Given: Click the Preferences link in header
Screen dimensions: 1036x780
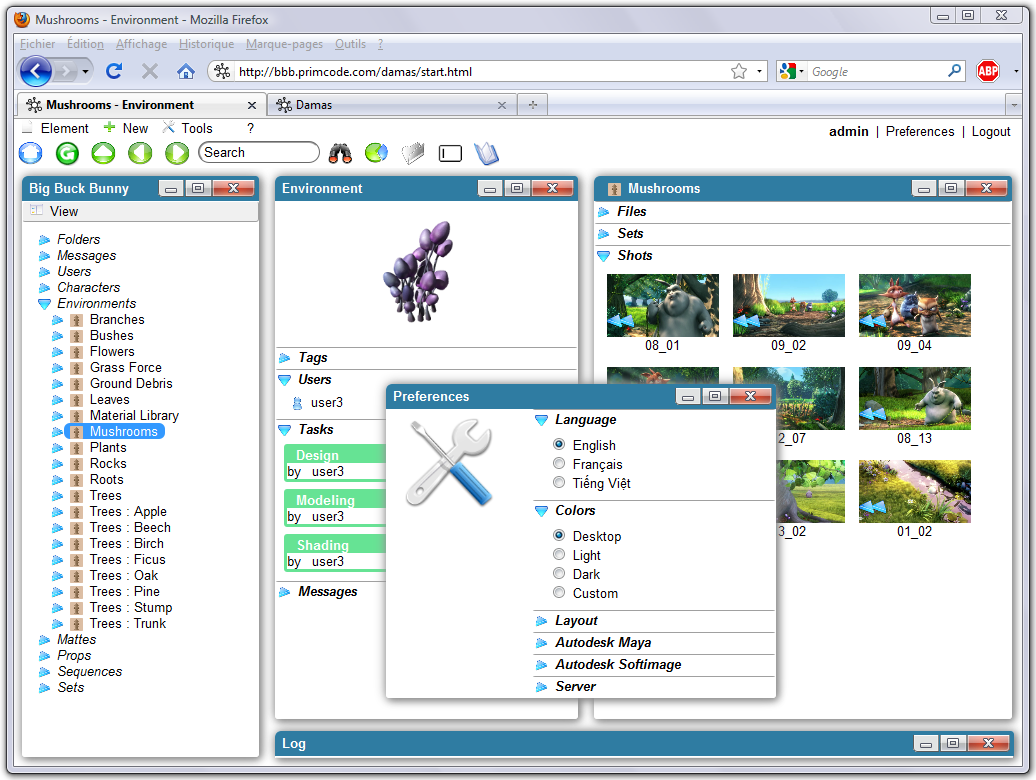Looking at the screenshot, I should (x=919, y=132).
